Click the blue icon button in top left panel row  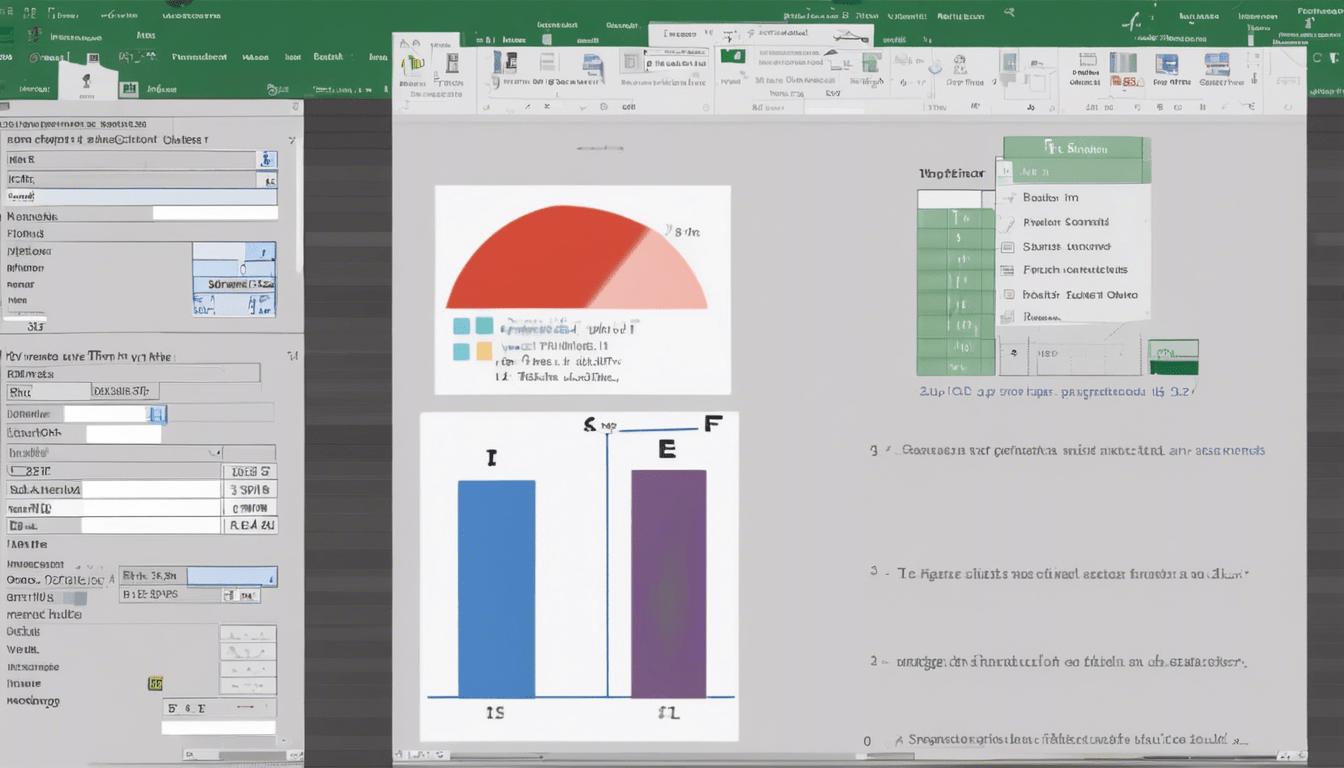[267, 159]
